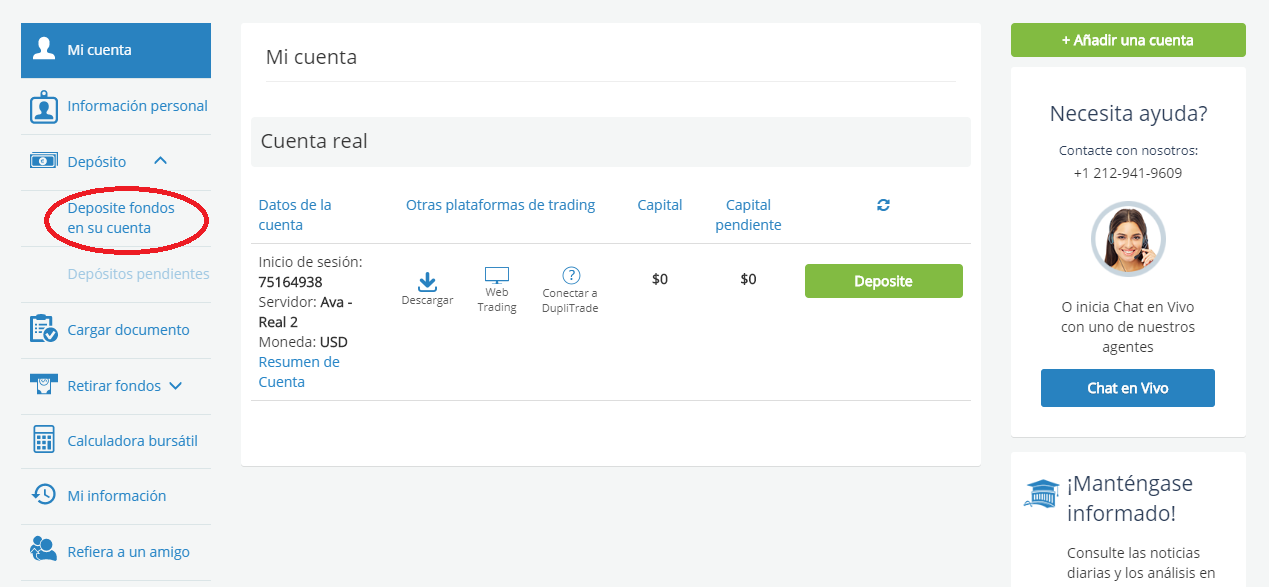Click the support agent avatar photo
Image resolution: width=1269 pixels, height=587 pixels.
point(1127,240)
